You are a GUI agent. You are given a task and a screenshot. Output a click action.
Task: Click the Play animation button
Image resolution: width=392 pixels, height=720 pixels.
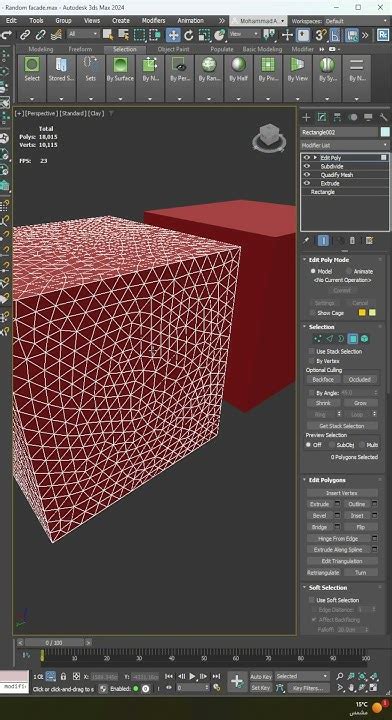click(192, 676)
